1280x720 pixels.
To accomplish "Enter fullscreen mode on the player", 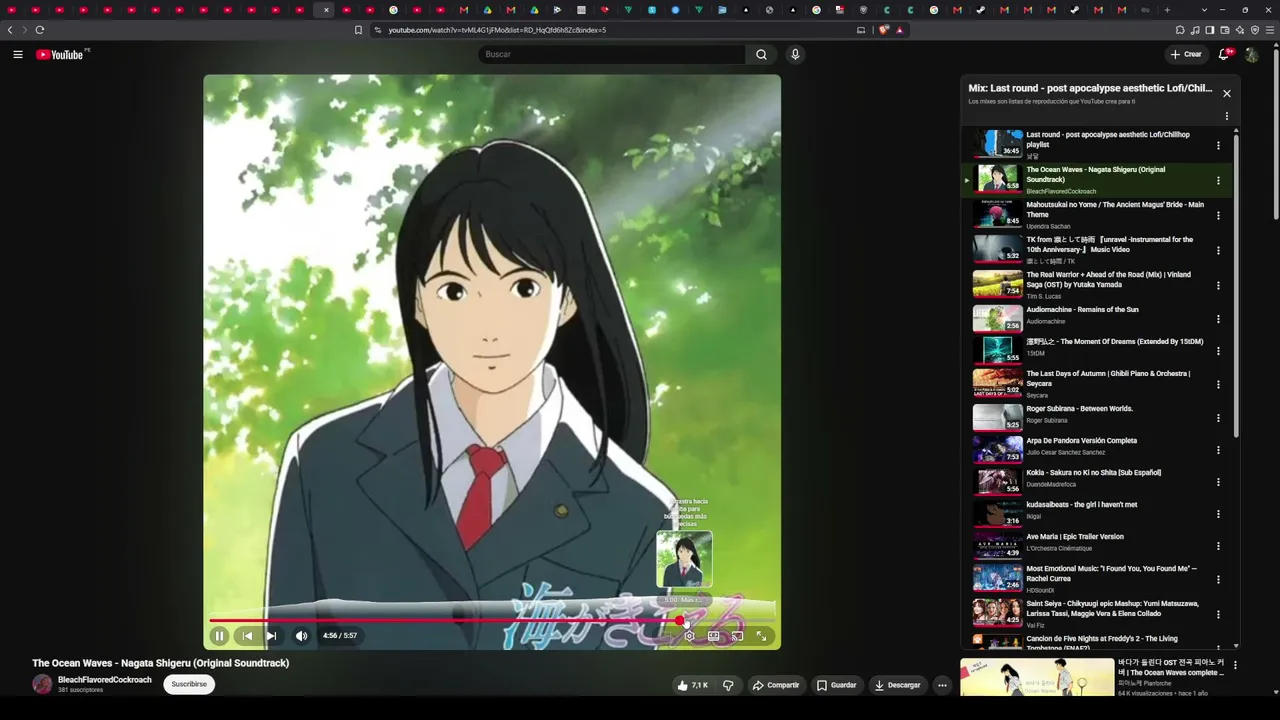I will (x=761, y=636).
